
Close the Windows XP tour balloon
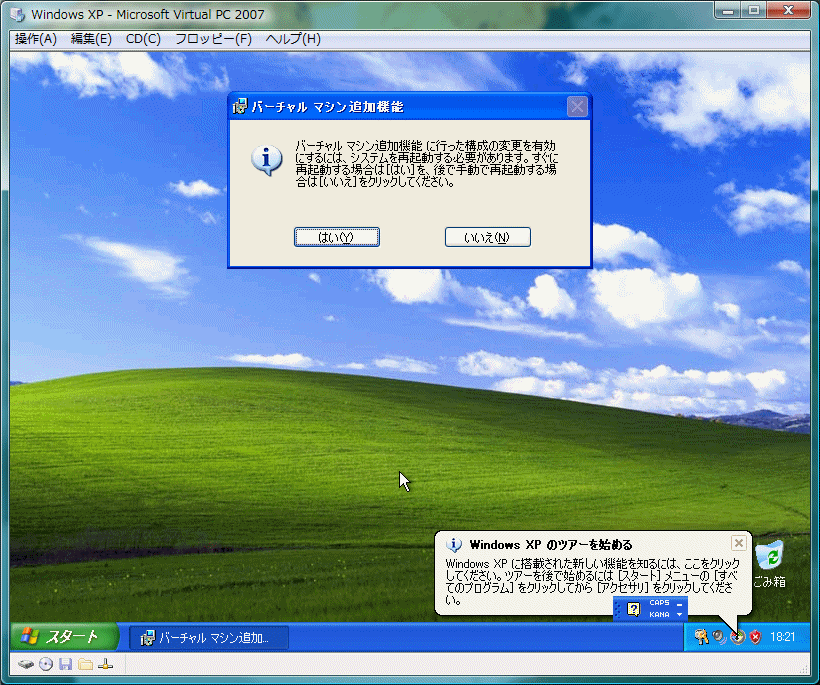tap(738, 543)
